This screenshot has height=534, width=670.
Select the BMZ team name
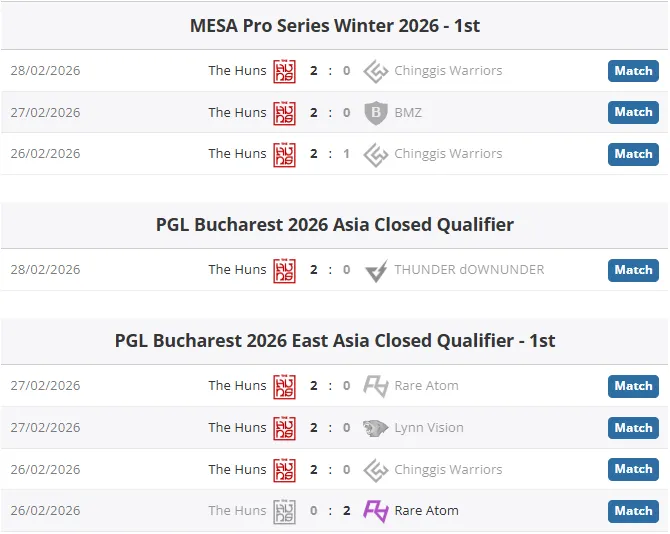point(408,113)
